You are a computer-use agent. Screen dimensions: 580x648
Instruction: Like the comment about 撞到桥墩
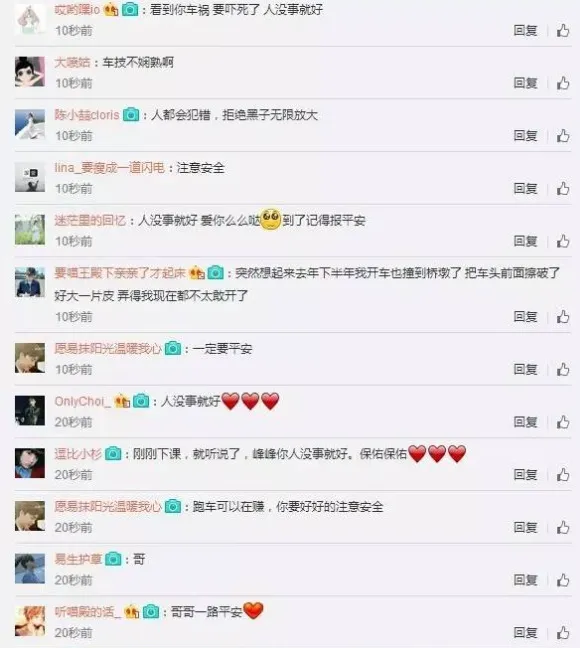point(563,317)
